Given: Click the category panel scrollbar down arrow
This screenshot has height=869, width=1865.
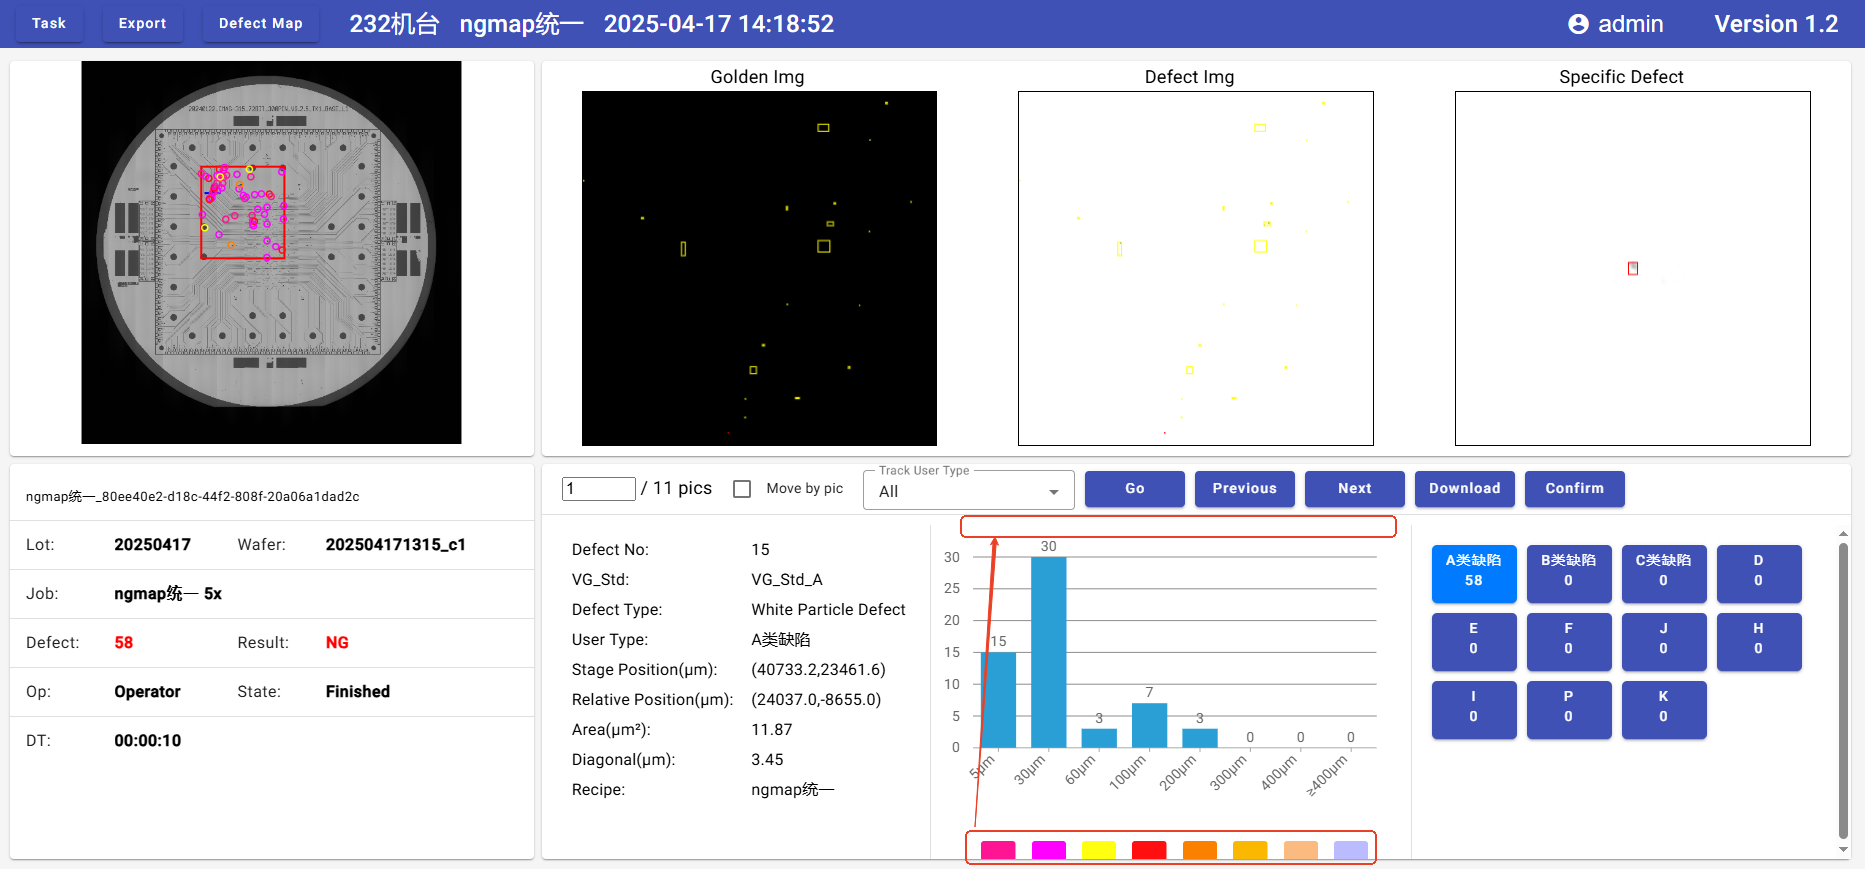Looking at the screenshot, I should (x=1843, y=850).
